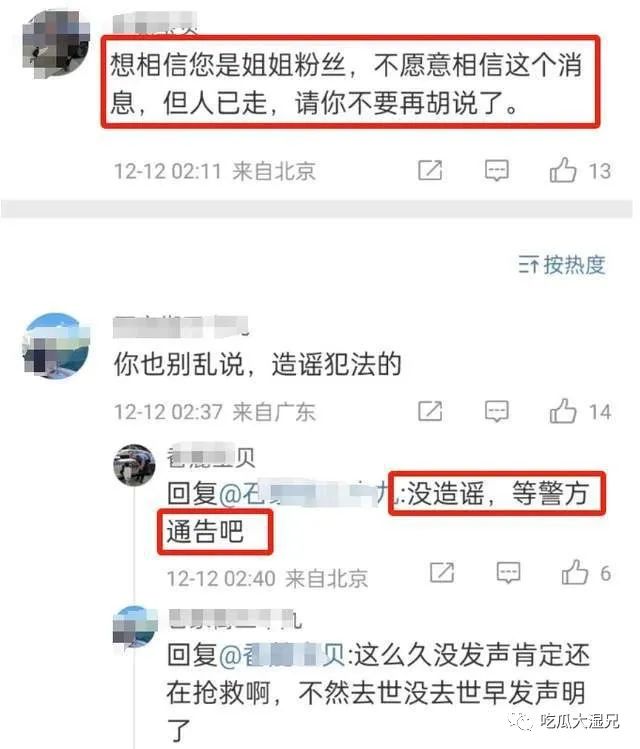This screenshot has width=640, height=749.
Task: Tap the @ mention in 这么久没发声 reply
Action: pyautogui.click(x=282, y=655)
